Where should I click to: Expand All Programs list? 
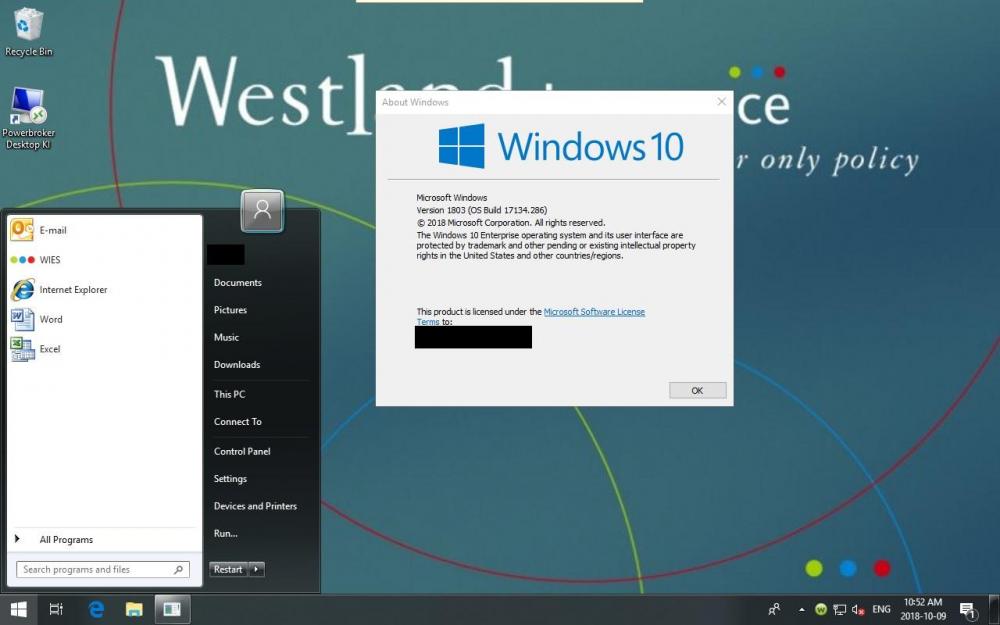(x=66, y=540)
